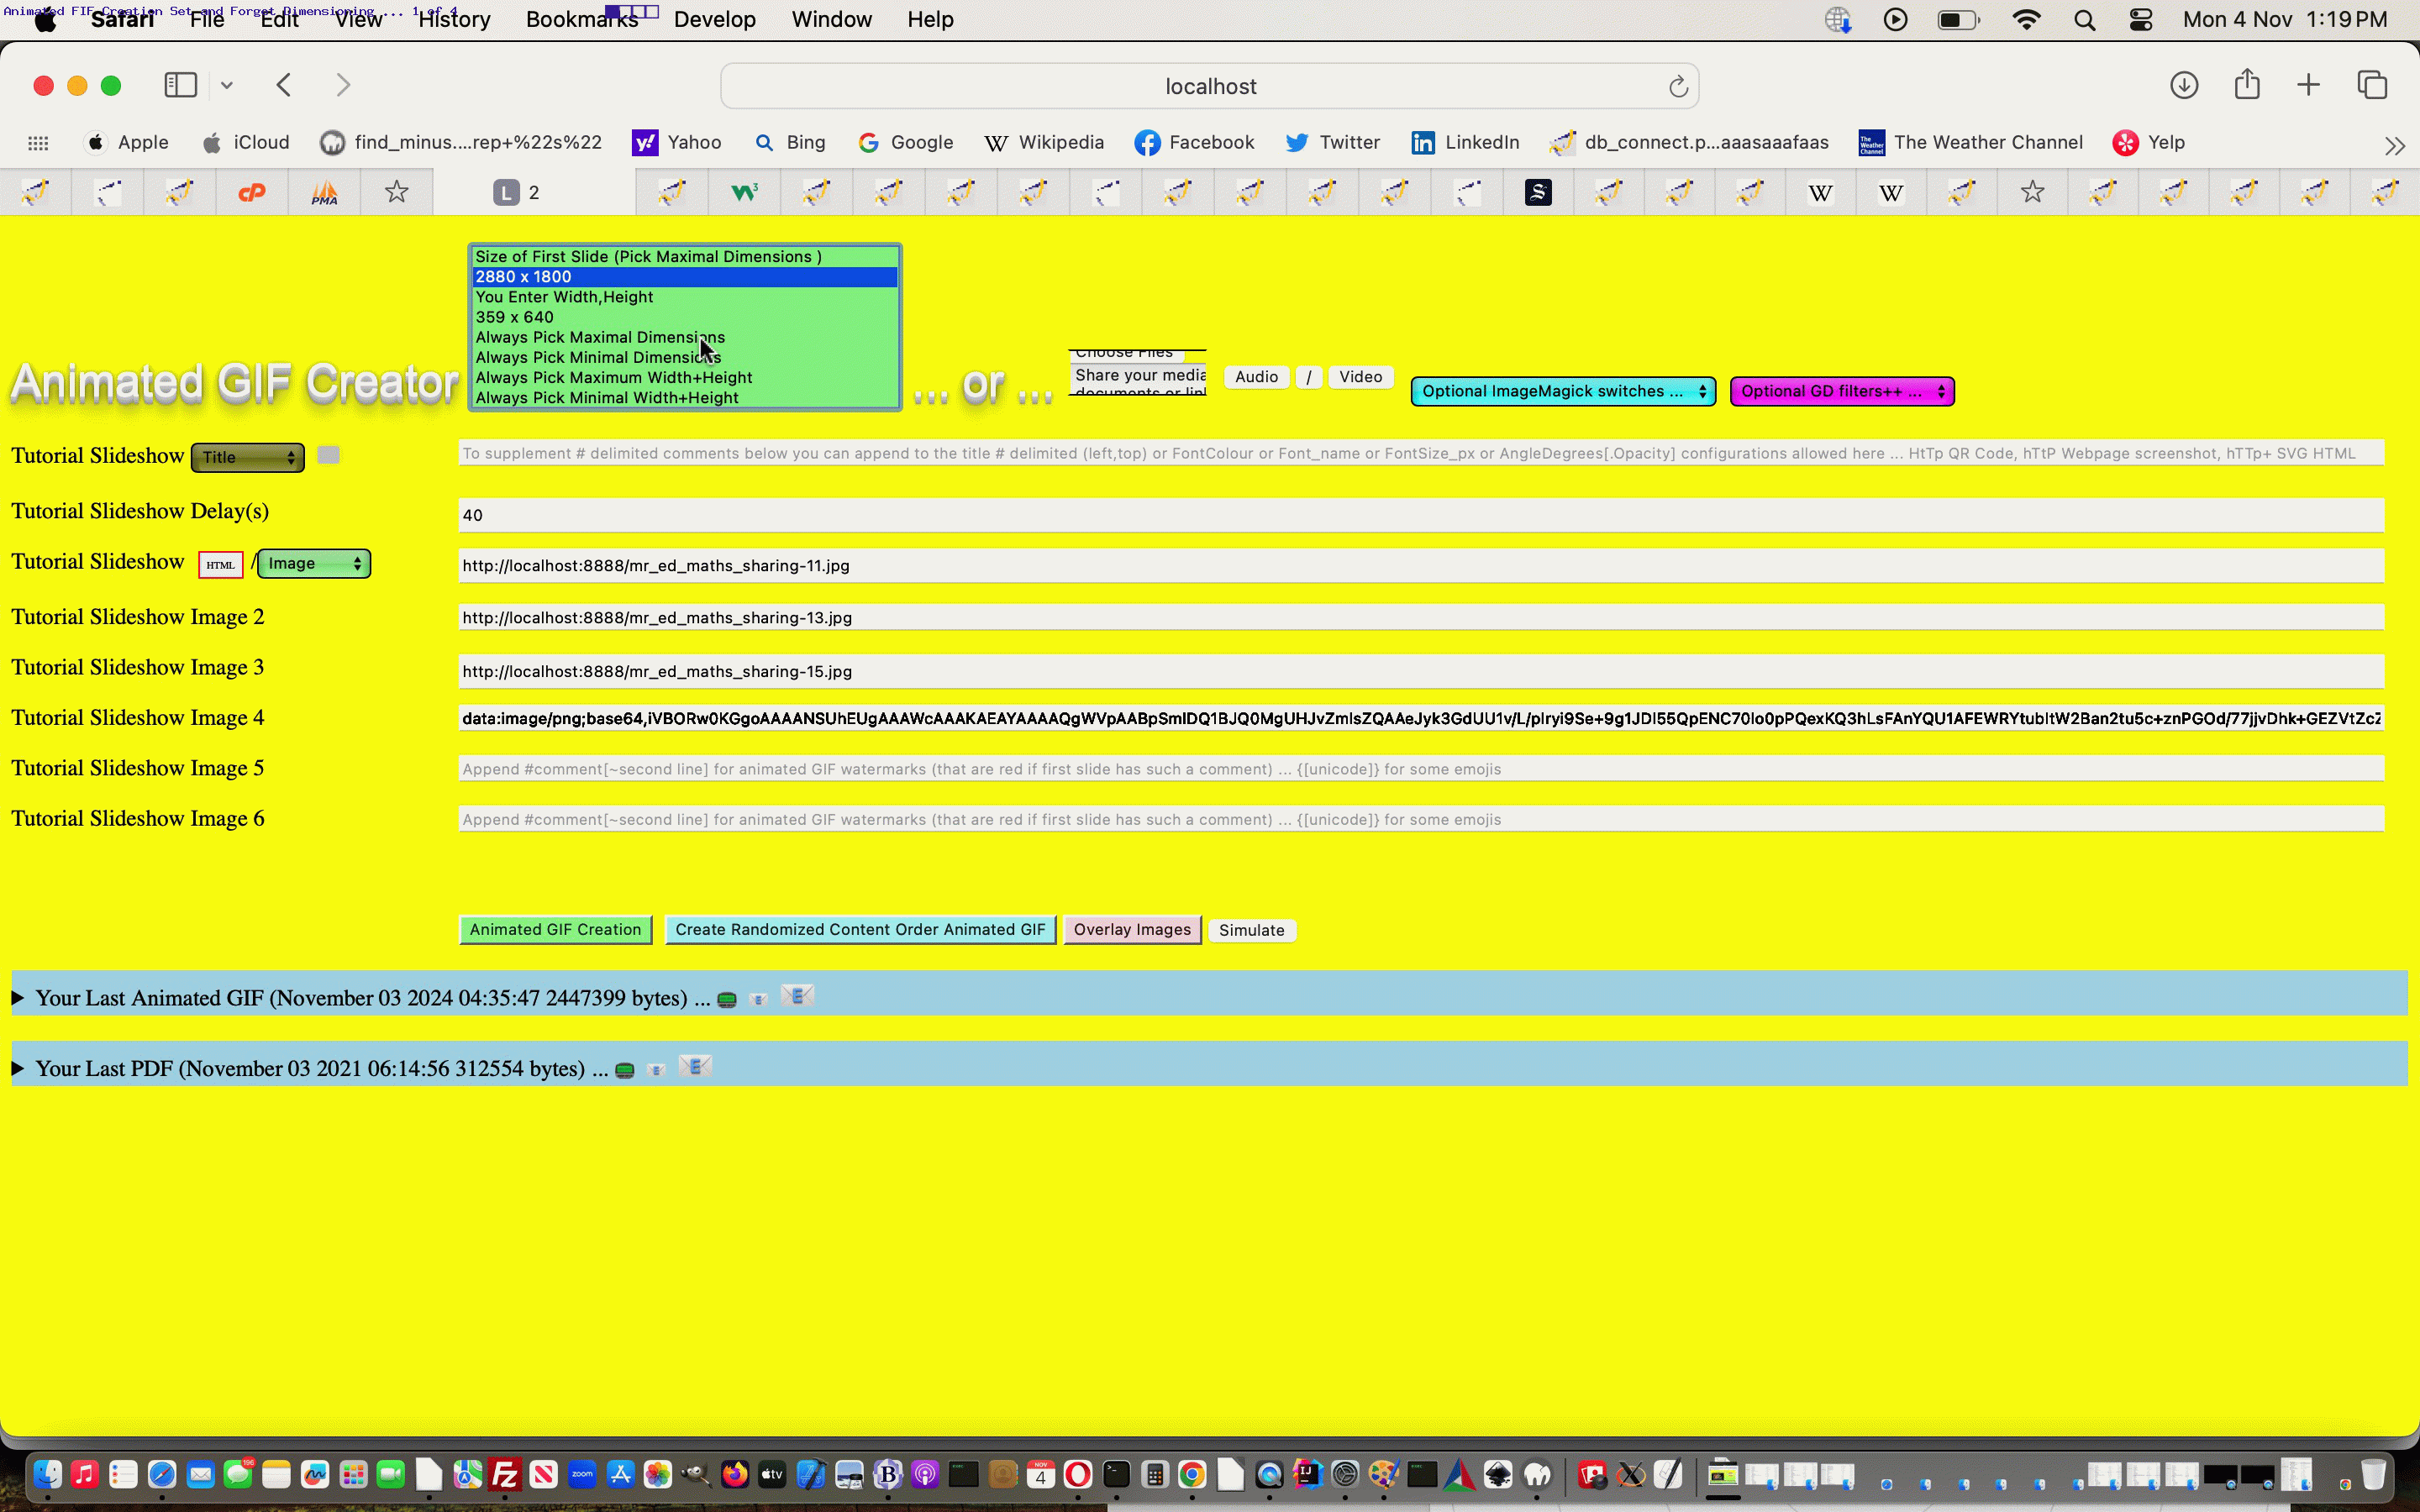Open the sidebar chevron menu in the Safari toolbar
2420x1512 pixels.
coord(227,86)
